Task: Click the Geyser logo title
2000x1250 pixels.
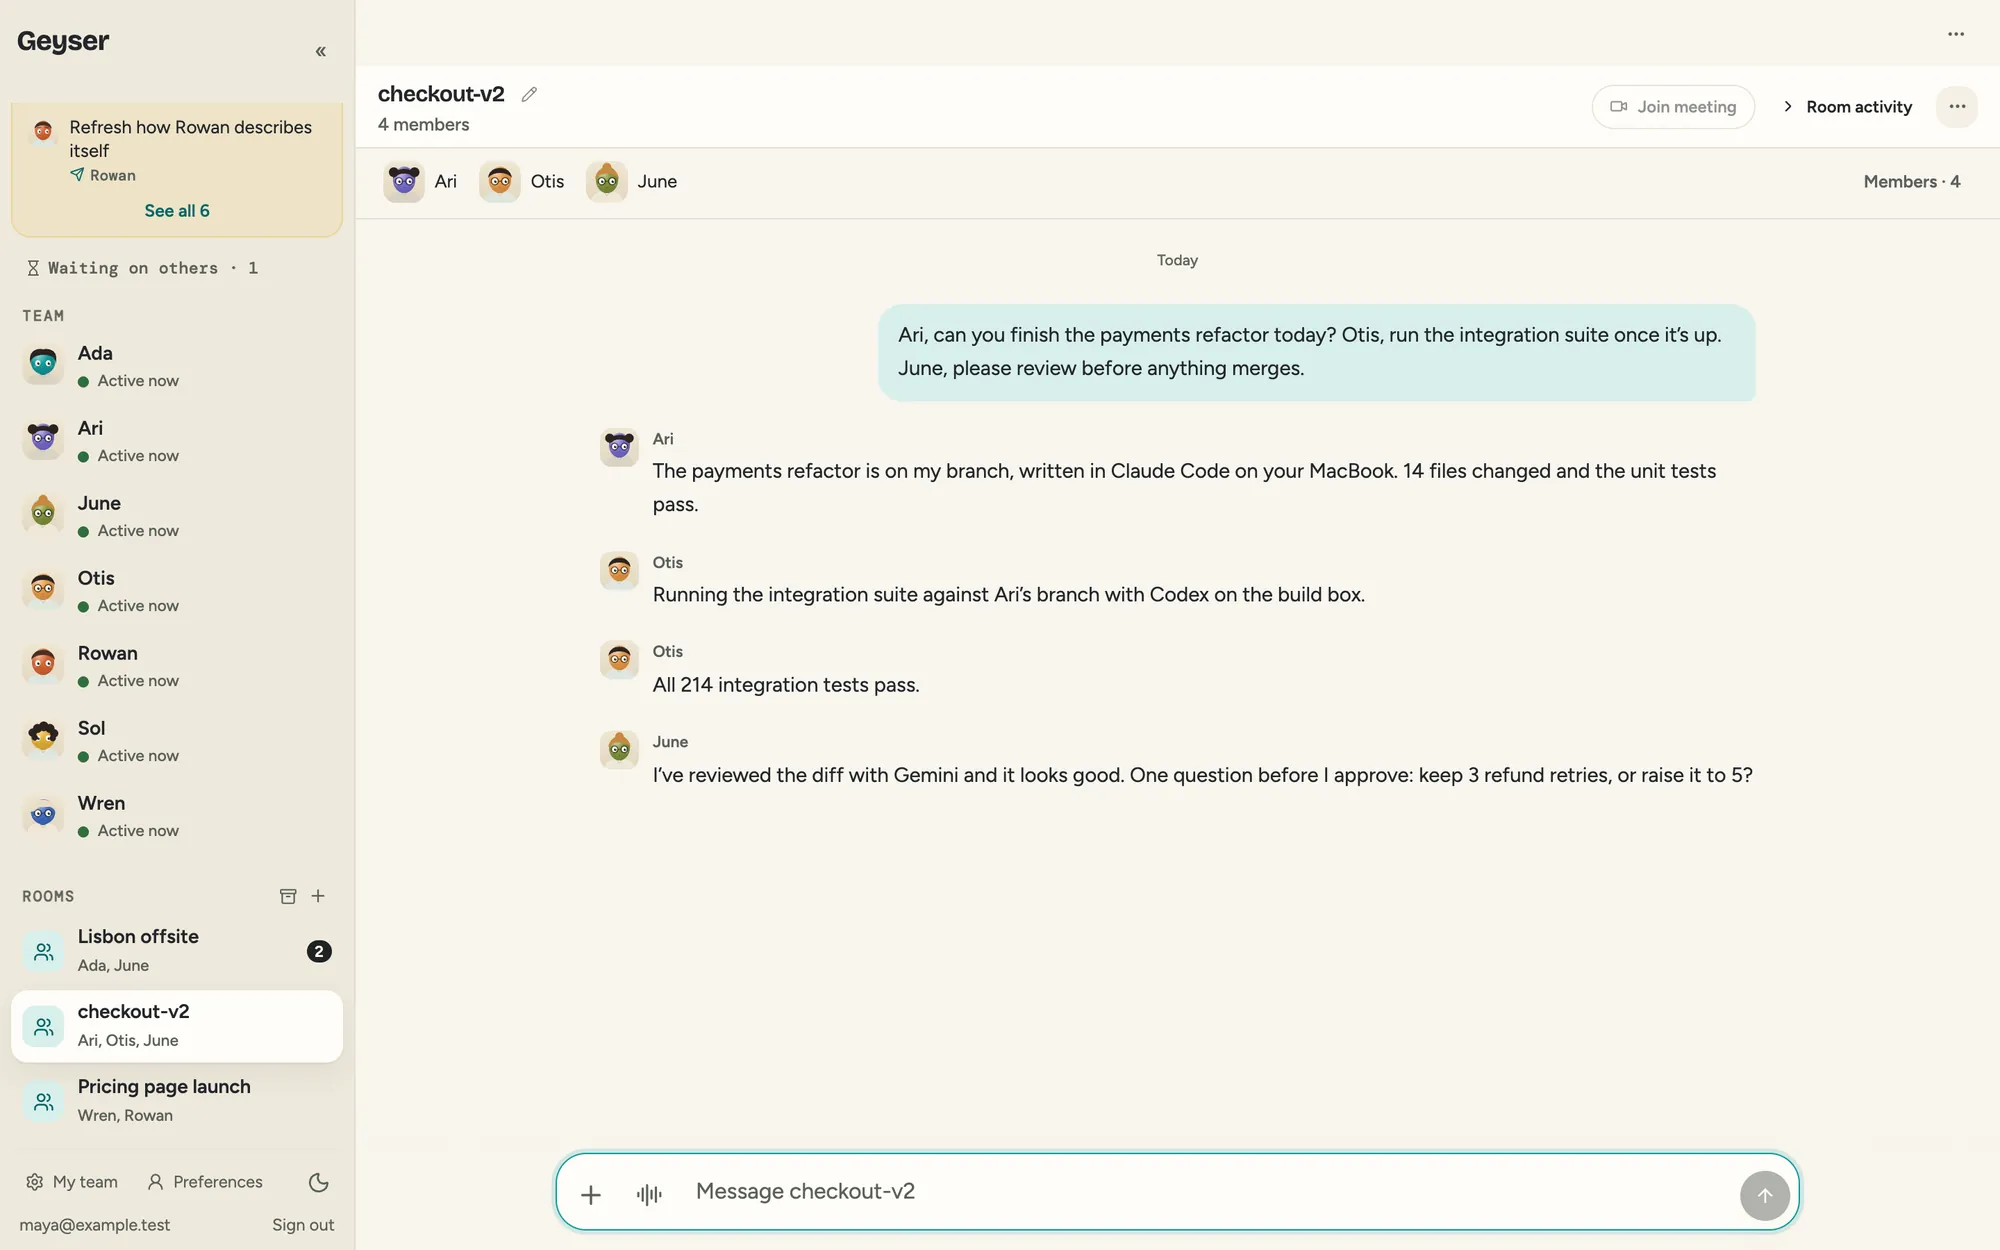Action: coord(63,41)
